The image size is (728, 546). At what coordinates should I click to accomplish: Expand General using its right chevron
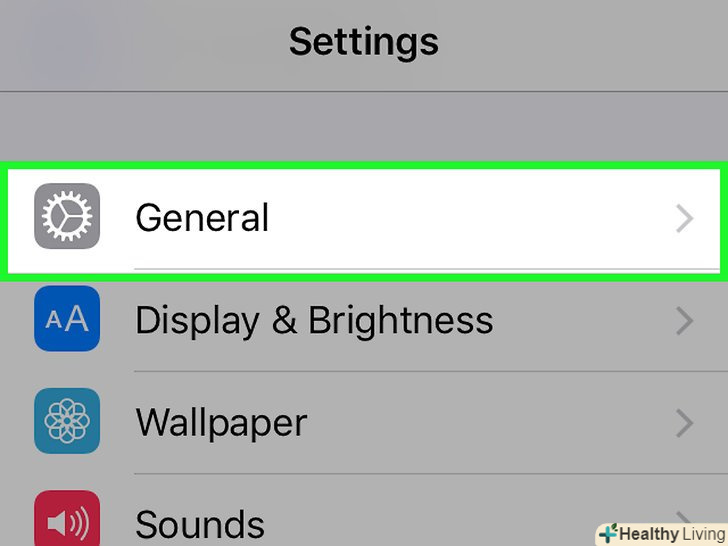pos(685,218)
